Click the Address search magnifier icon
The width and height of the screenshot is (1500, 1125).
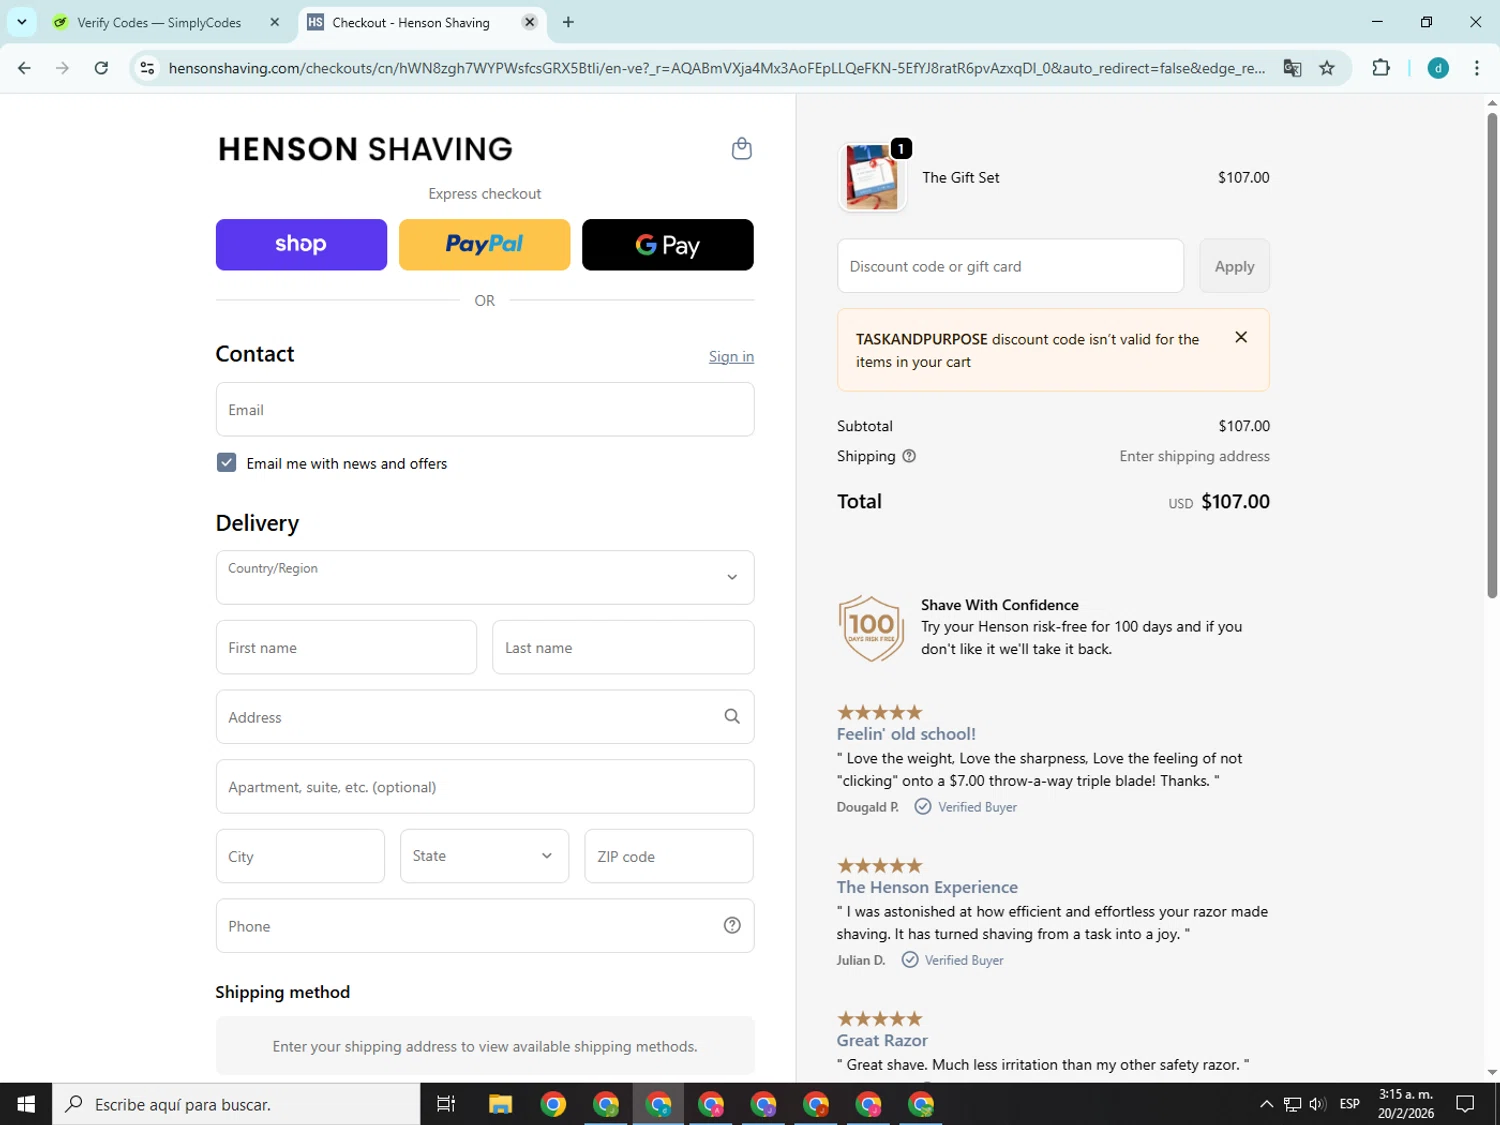tap(732, 717)
